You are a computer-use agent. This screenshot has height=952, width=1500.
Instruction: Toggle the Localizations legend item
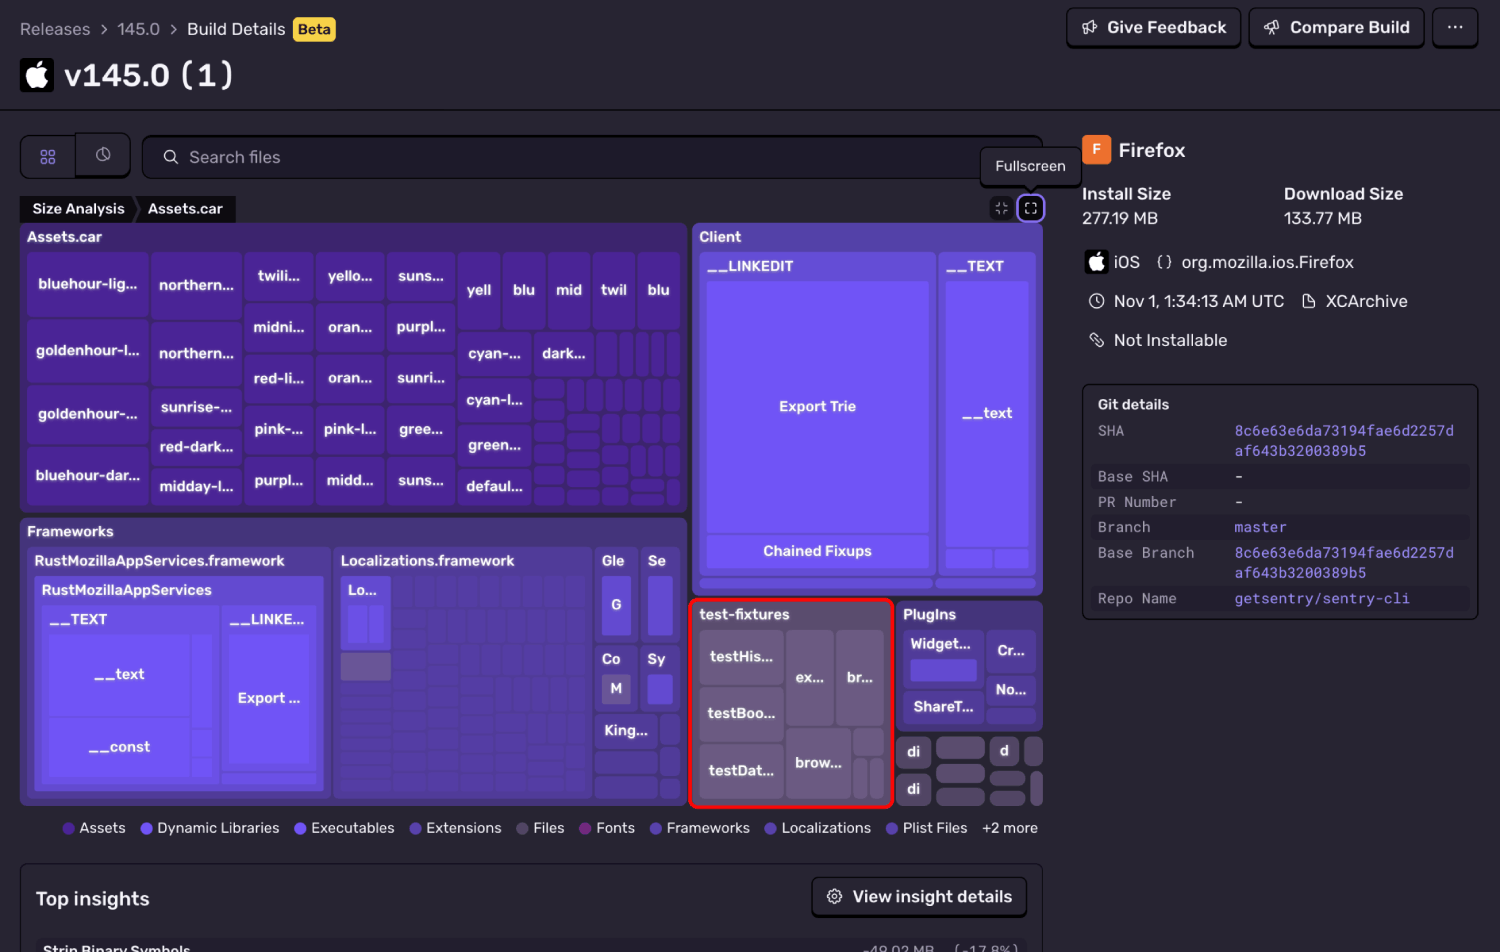point(817,828)
